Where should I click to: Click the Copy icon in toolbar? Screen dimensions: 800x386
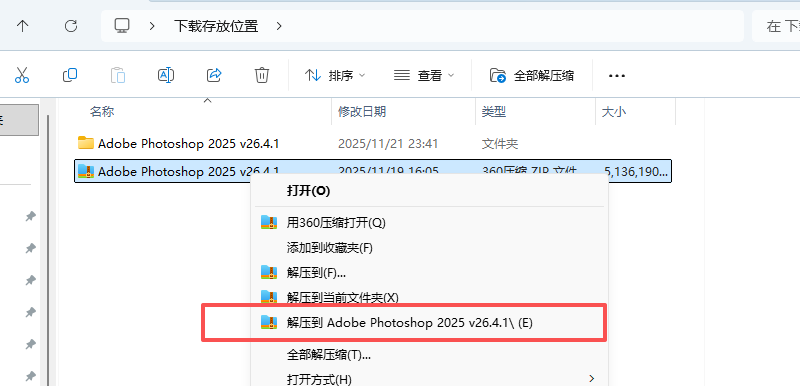70,75
